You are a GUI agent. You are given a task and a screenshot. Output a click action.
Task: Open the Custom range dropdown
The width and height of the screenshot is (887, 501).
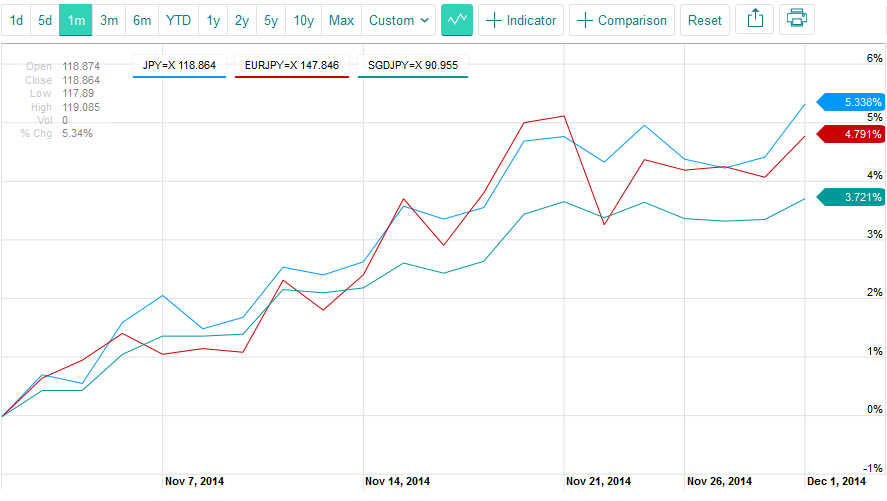click(398, 20)
